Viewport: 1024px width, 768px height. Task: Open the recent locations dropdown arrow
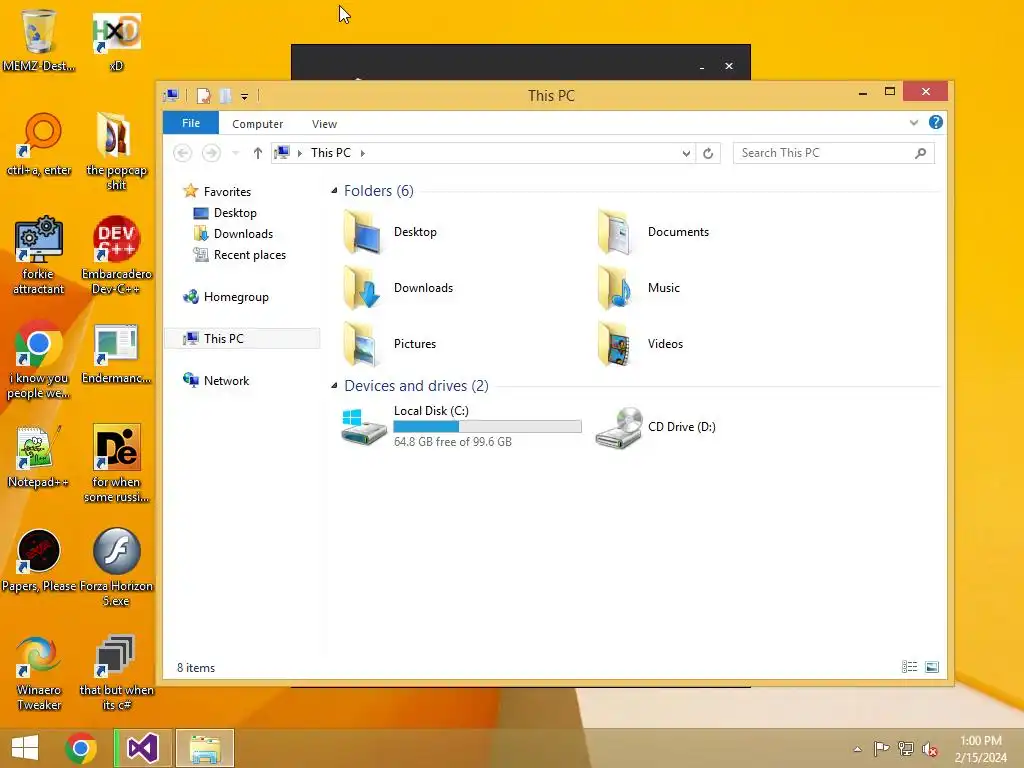click(235, 153)
